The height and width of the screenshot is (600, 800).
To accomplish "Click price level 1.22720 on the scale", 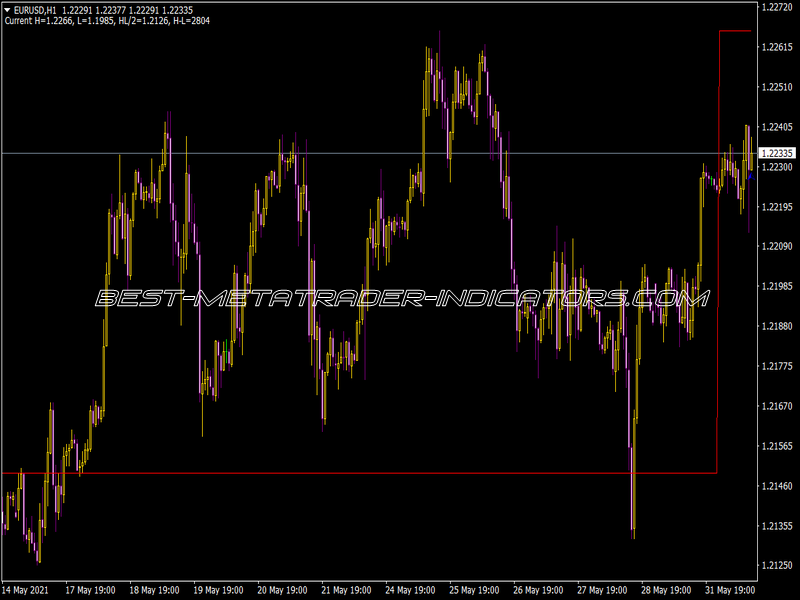I will 777,7.
